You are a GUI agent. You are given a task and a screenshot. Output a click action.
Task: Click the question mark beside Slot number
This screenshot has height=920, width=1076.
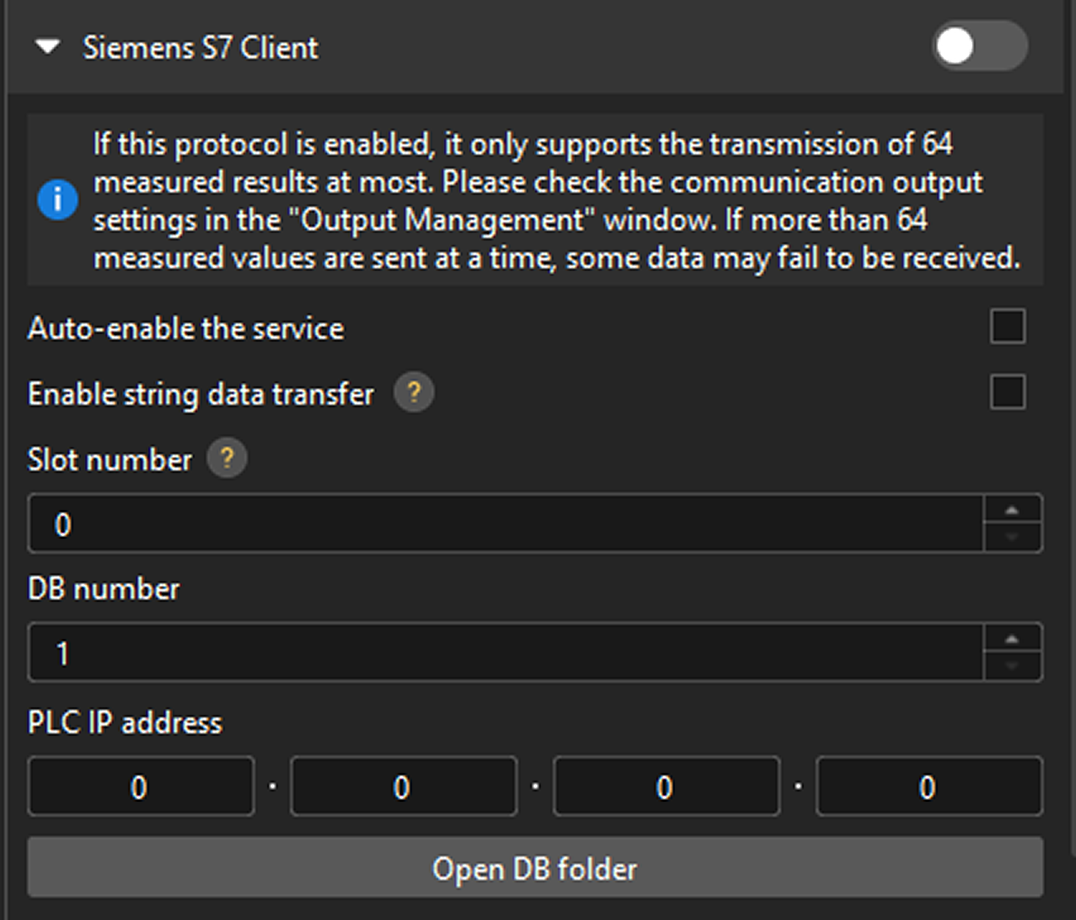226,460
